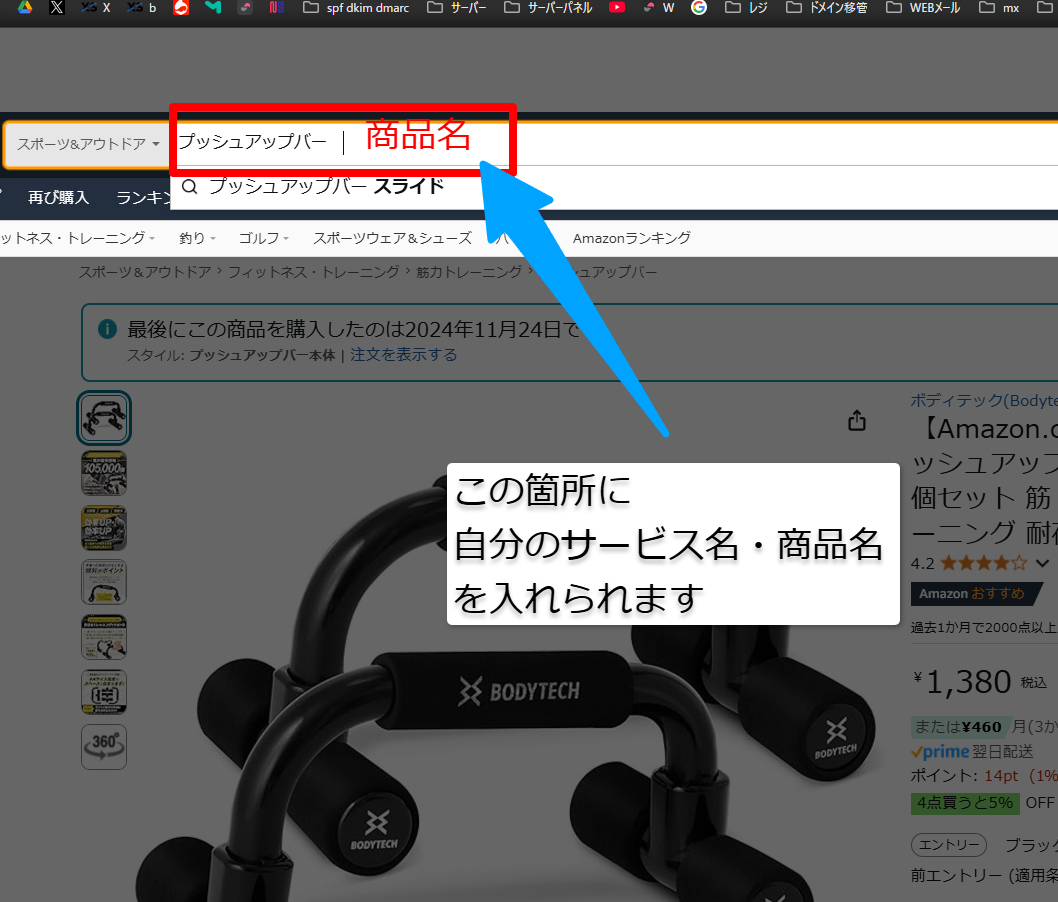The height and width of the screenshot is (902, 1058).
Task: Open the teal M-shaped bookmark icon
Action: tap(213, 7)
